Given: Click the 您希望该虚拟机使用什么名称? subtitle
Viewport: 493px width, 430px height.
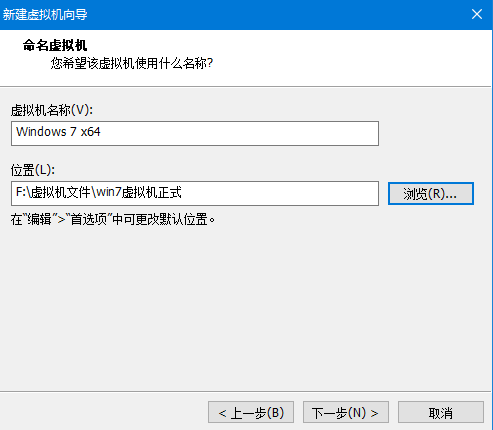Looking at the screenshot, I should point(132,63).
